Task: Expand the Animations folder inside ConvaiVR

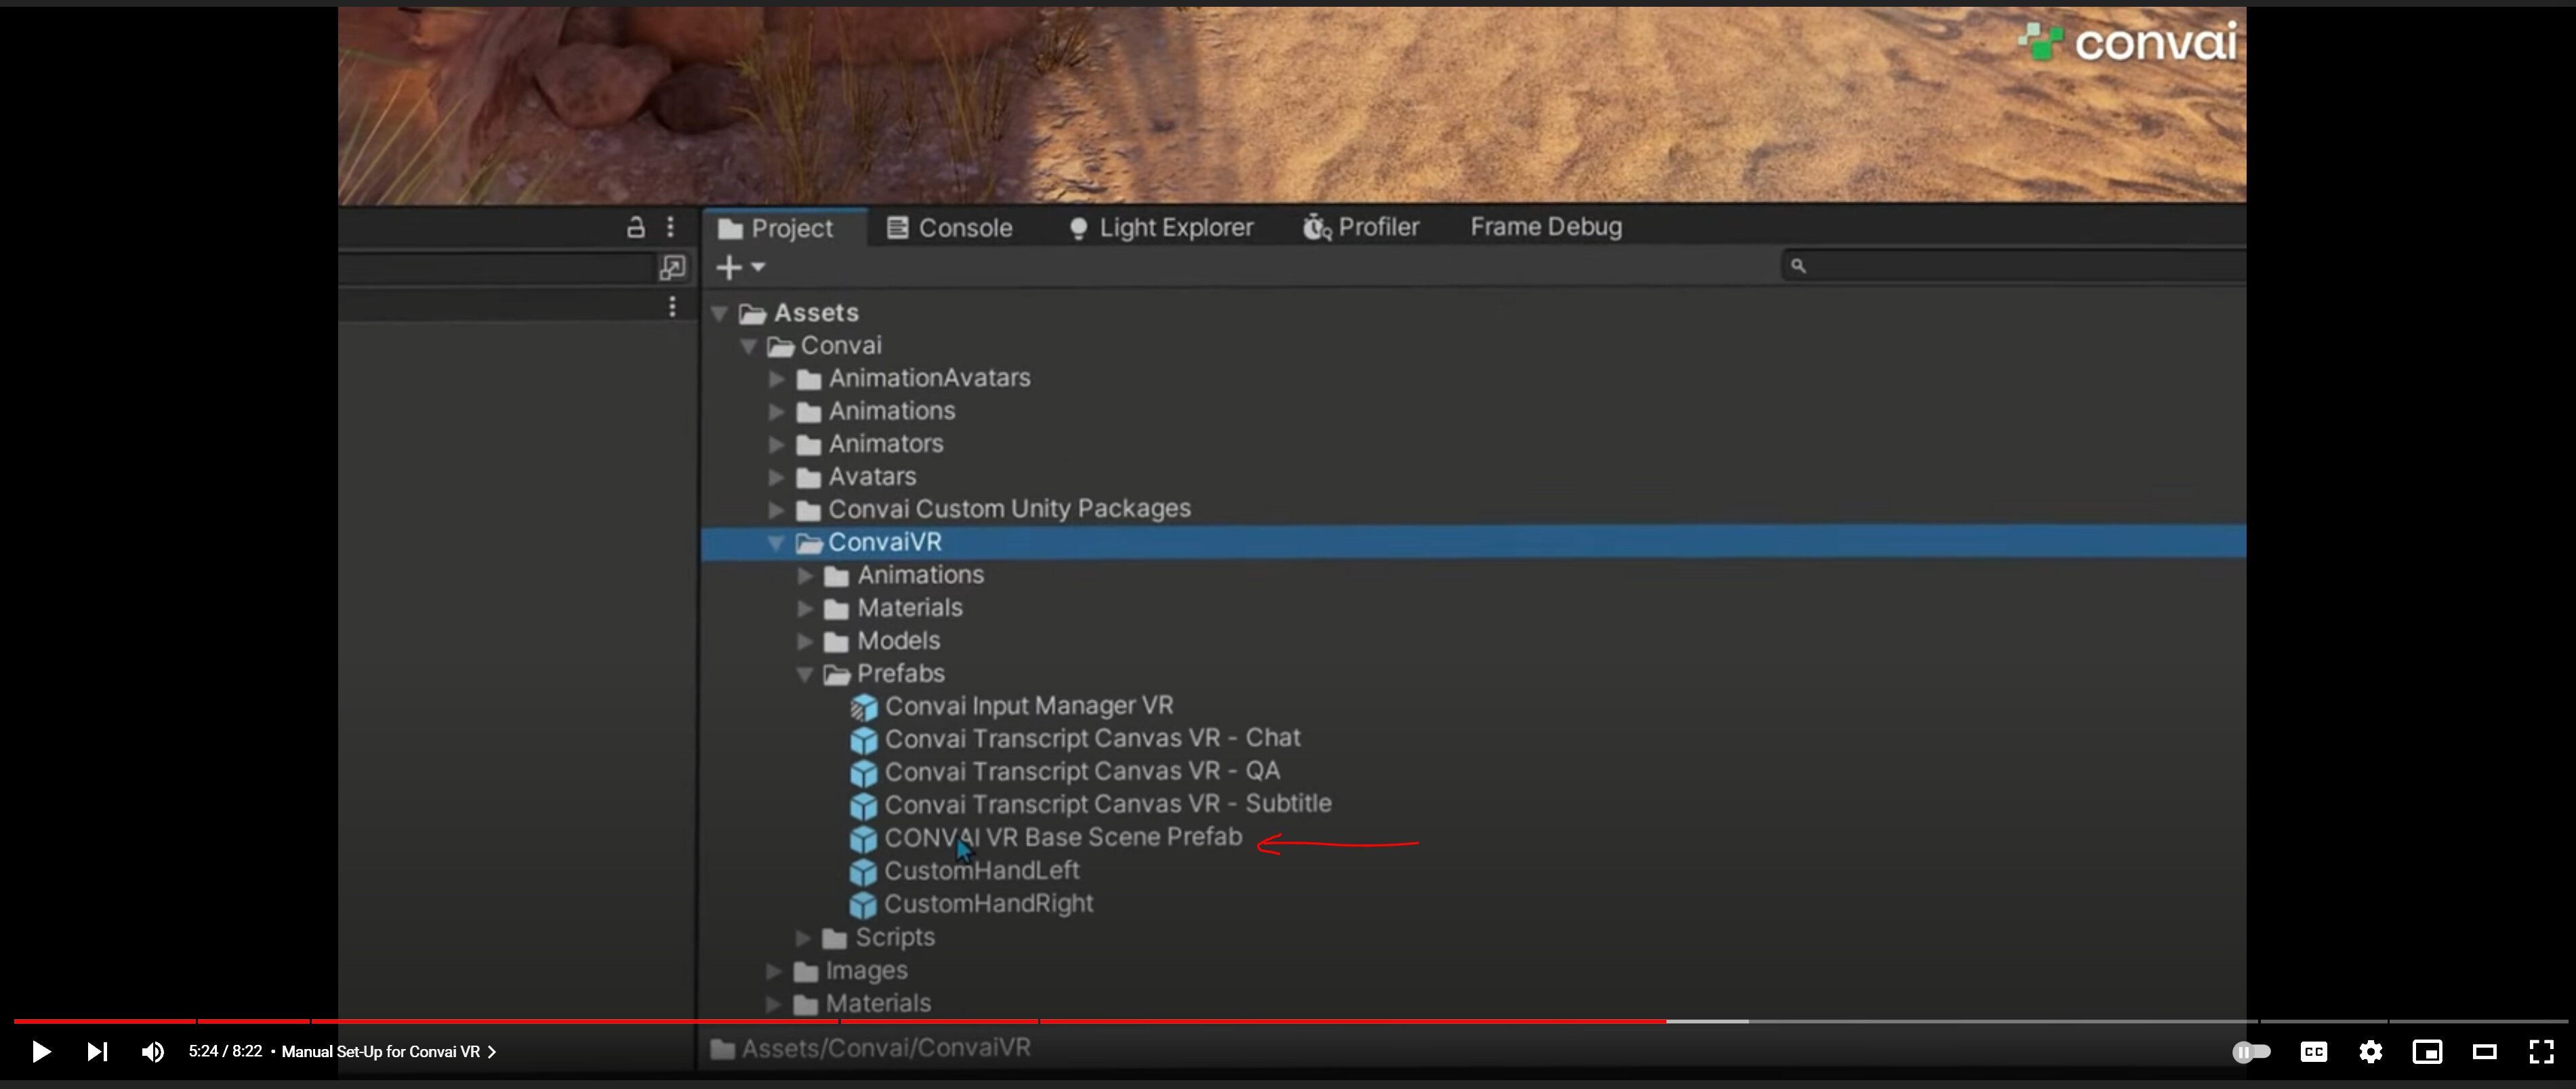Action: [804, 576]
